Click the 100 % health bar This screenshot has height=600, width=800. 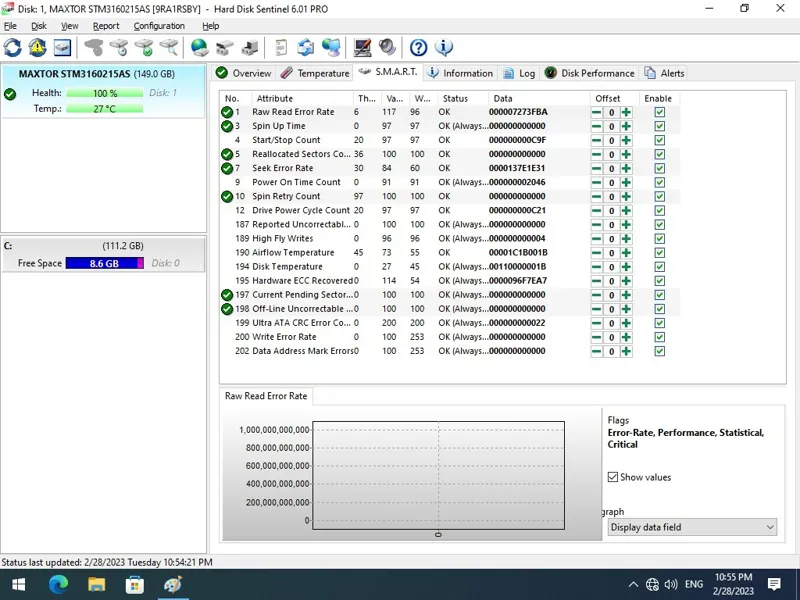coord(105,93)
